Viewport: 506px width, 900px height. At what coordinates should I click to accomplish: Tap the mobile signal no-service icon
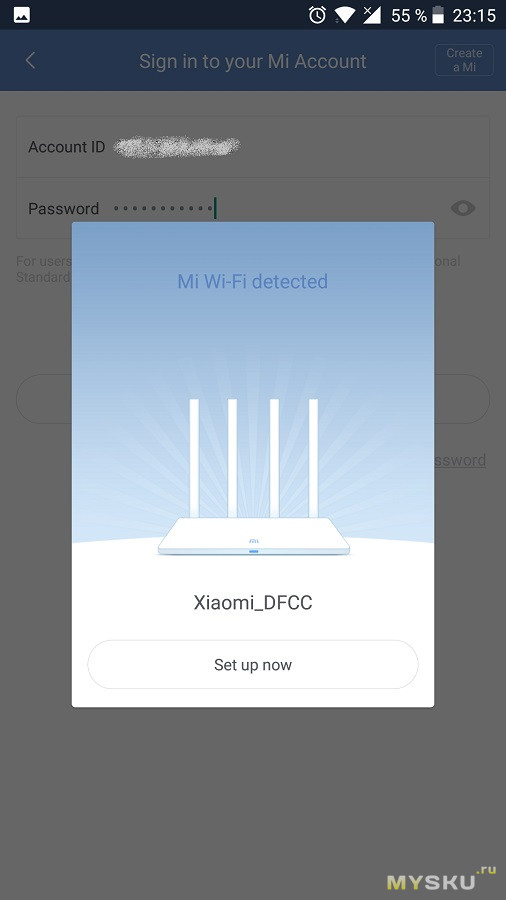tap(372, 15)
